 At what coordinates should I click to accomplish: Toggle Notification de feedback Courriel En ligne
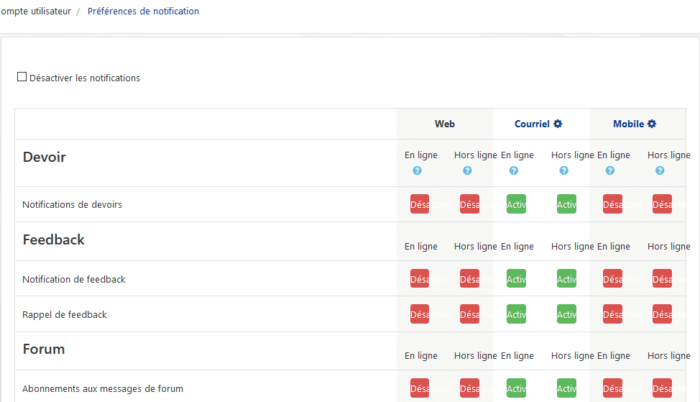click(516, 279)
